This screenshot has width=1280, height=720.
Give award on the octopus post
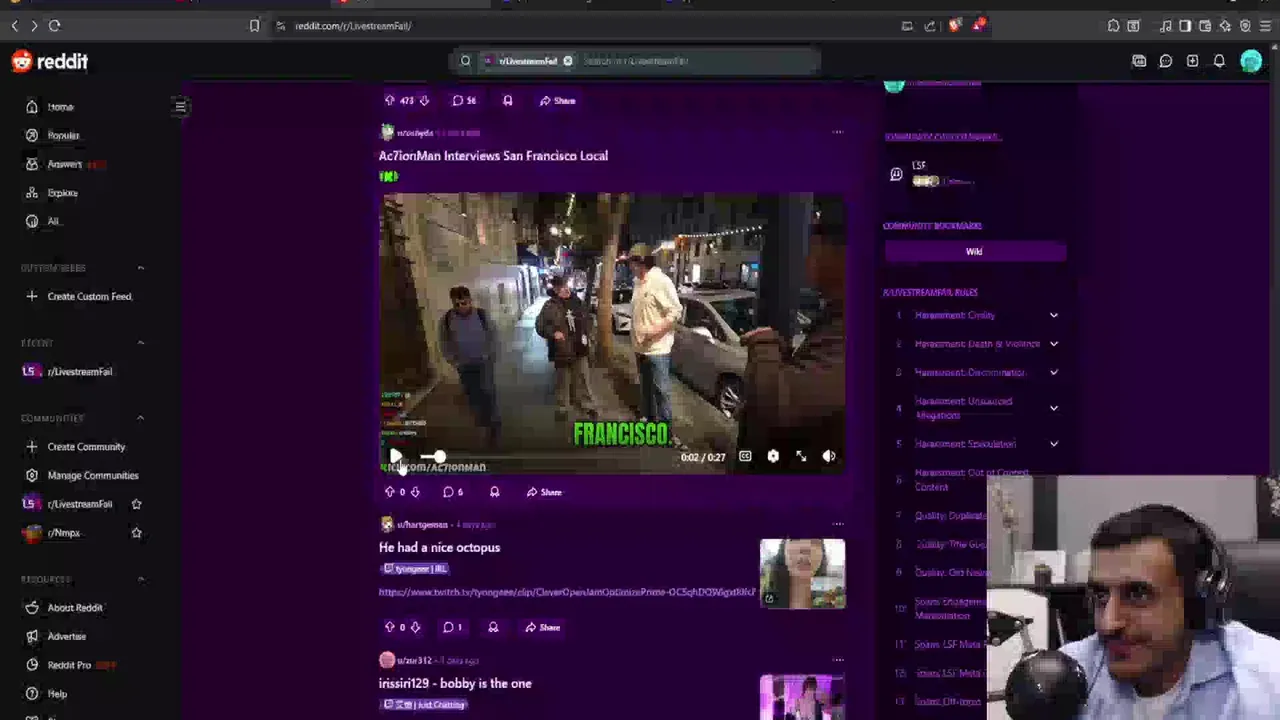pyautogui.click(x=493, y=628)
